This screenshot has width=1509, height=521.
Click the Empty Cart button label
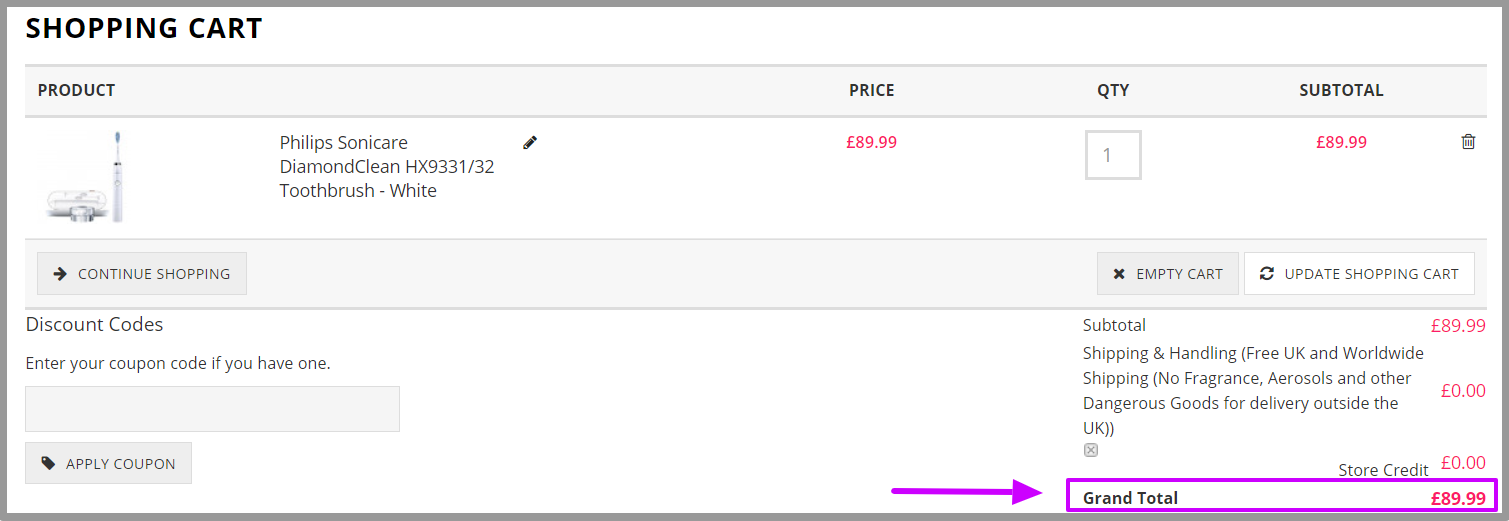(x=1179, y=274)
